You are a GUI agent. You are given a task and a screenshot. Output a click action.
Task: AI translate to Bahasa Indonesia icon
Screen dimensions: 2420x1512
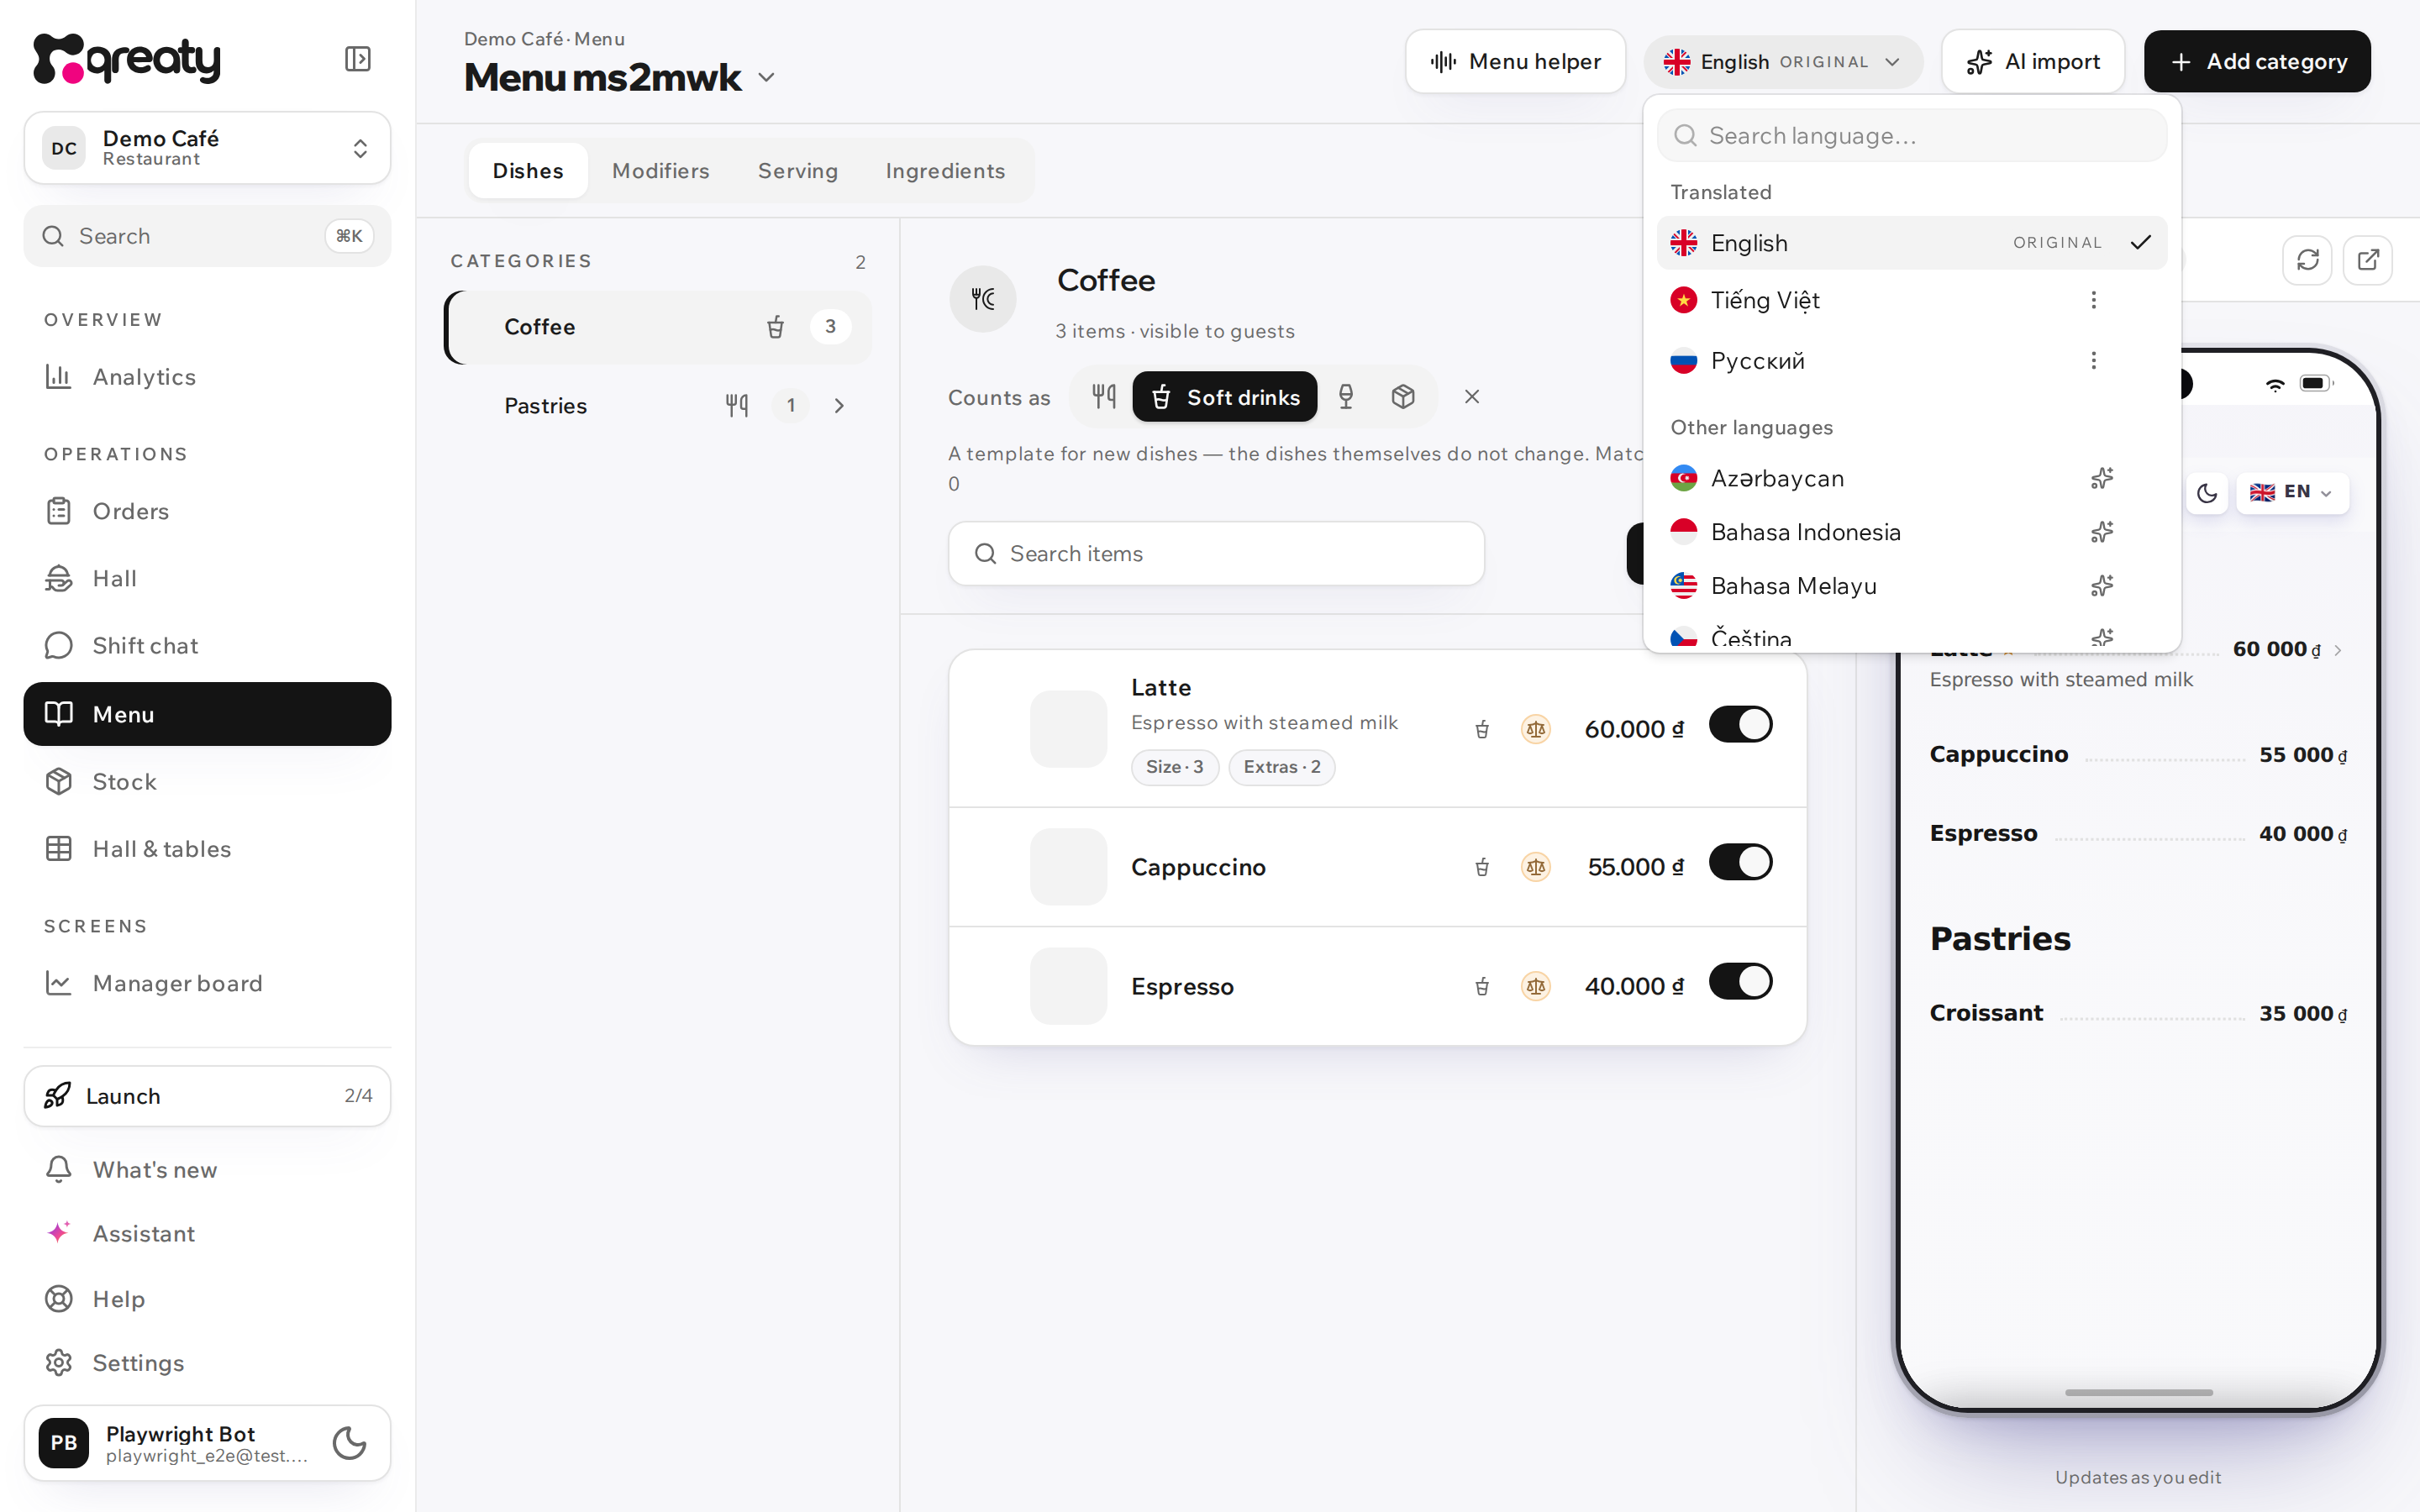point(2102,532)
